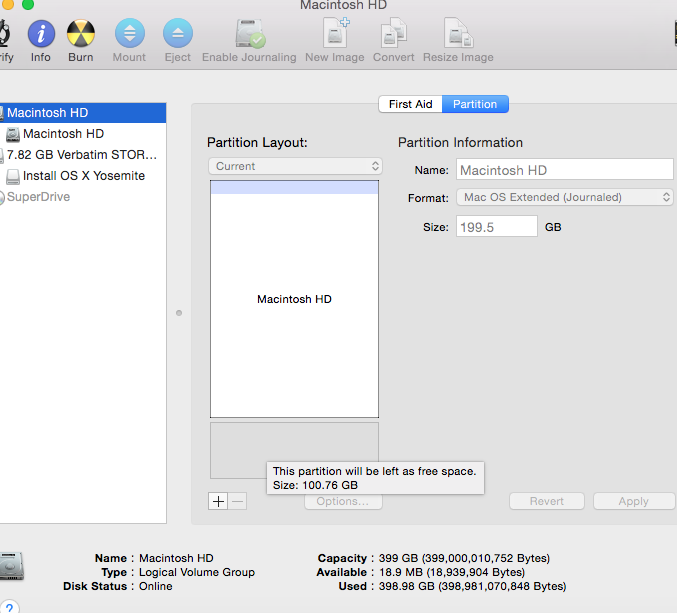Click the Size field showing 199.5
The height and width of the screenshot is (613, 677).
tap(497, 226)
